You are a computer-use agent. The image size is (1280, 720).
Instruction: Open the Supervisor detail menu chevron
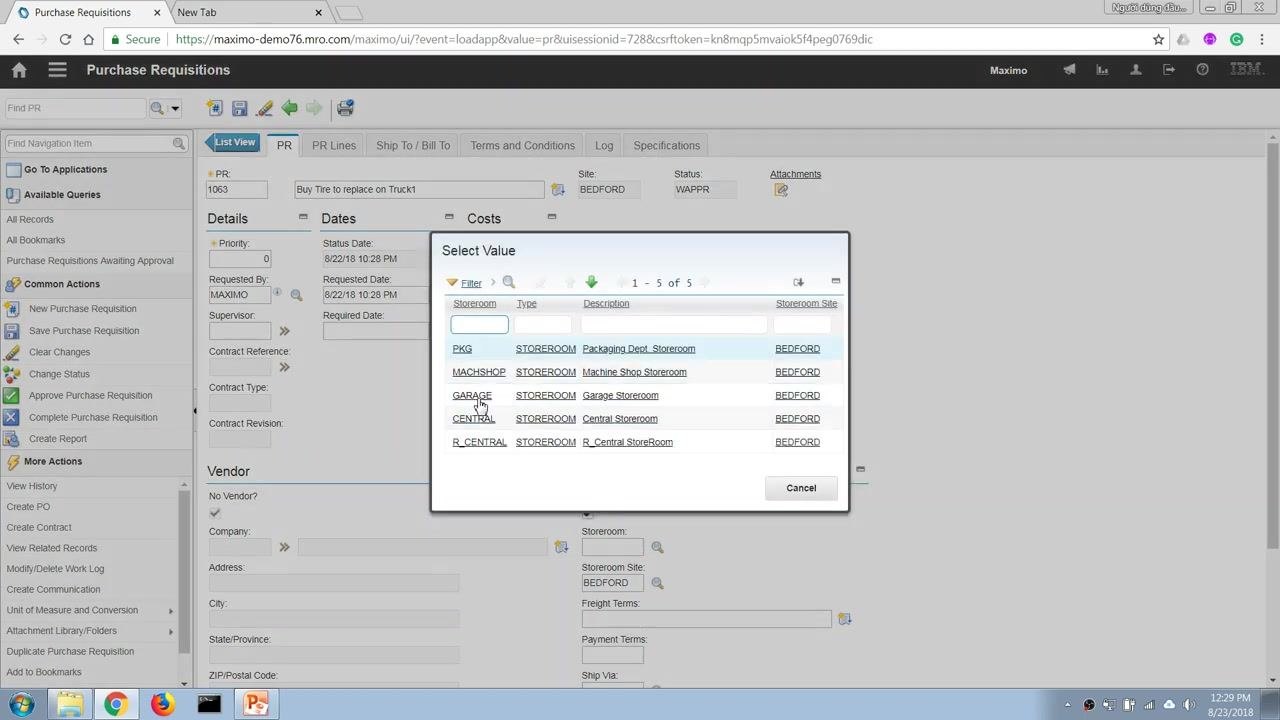pos(284,331)
